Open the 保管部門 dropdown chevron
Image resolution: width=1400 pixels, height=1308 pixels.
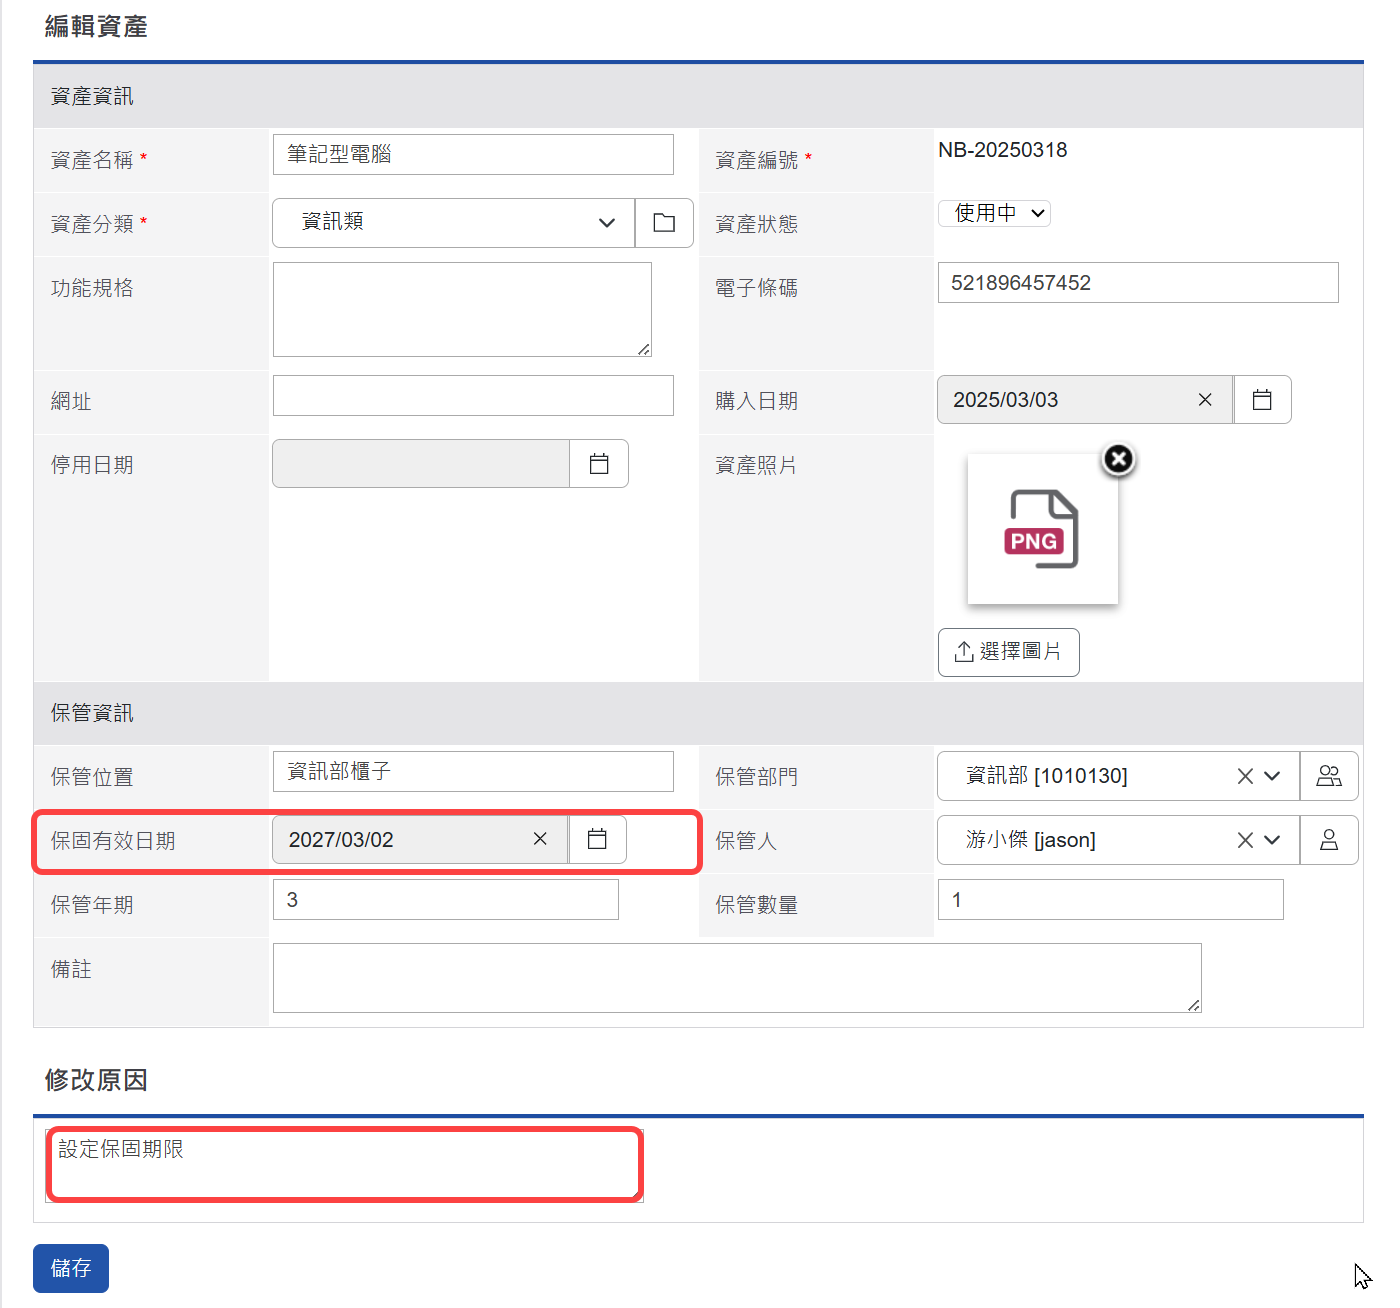point(1272,776)
